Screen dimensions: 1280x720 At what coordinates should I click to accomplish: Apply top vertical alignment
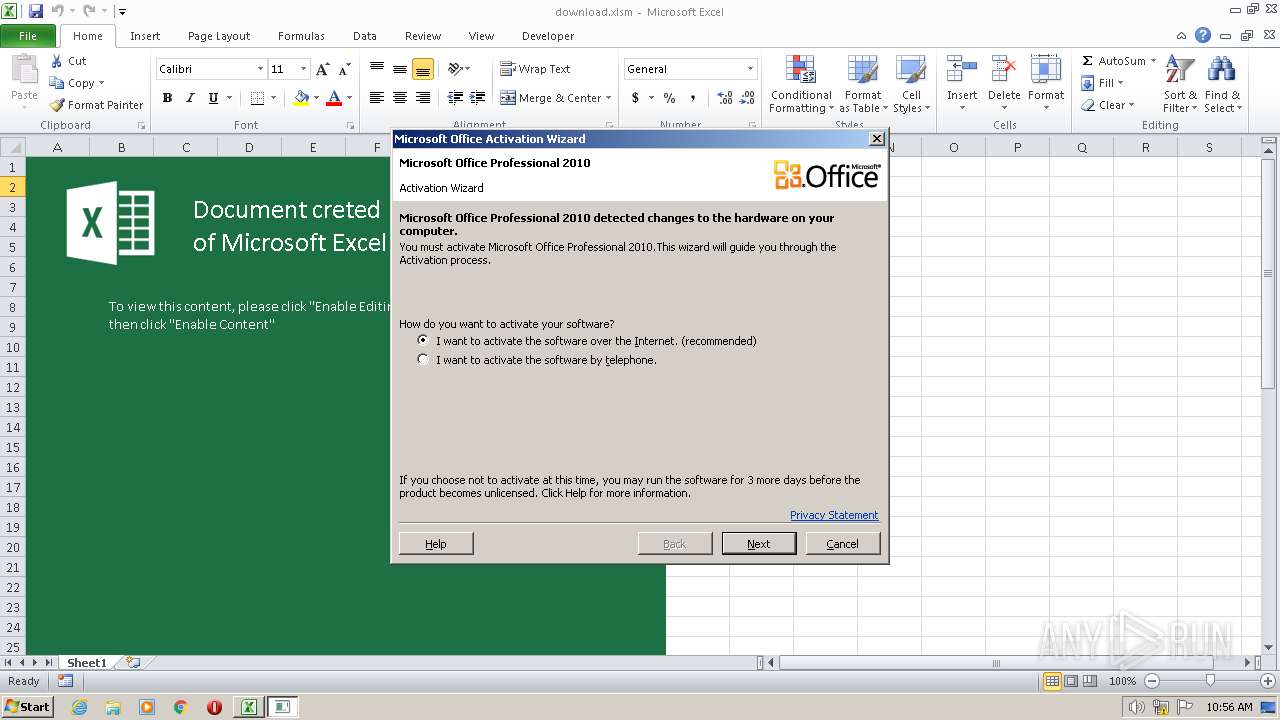click(377, 69)
